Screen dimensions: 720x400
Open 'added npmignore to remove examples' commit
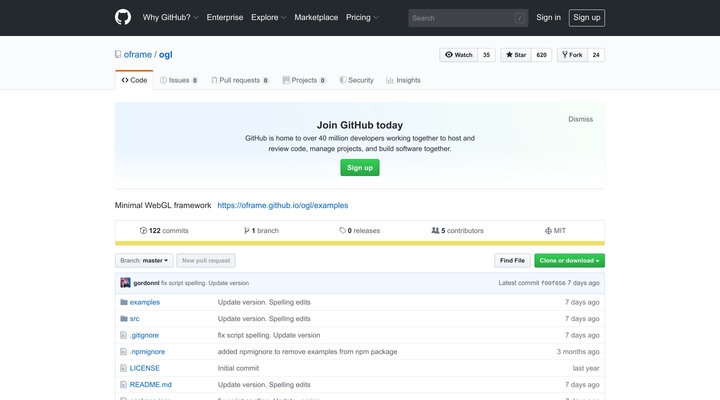[308, 352]
